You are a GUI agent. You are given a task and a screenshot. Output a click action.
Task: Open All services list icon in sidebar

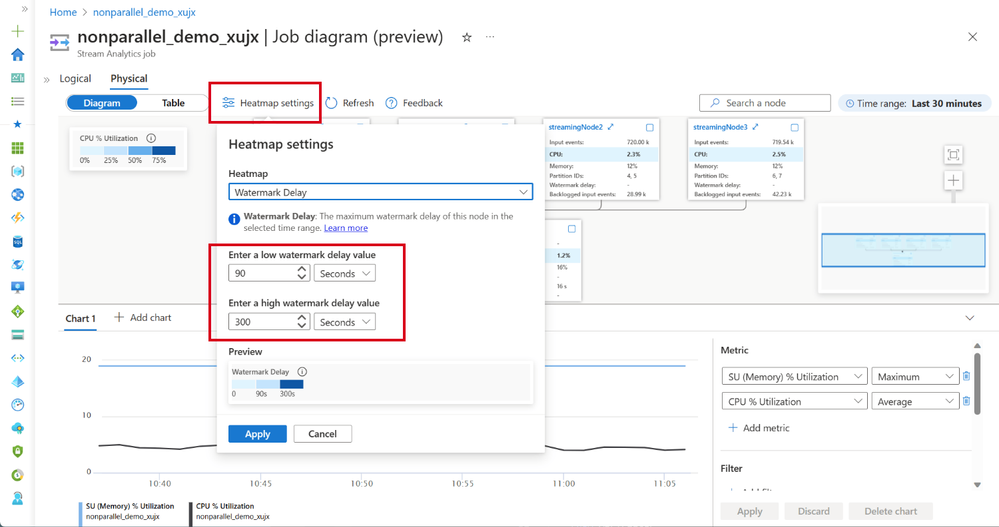[x=18, y=101]
